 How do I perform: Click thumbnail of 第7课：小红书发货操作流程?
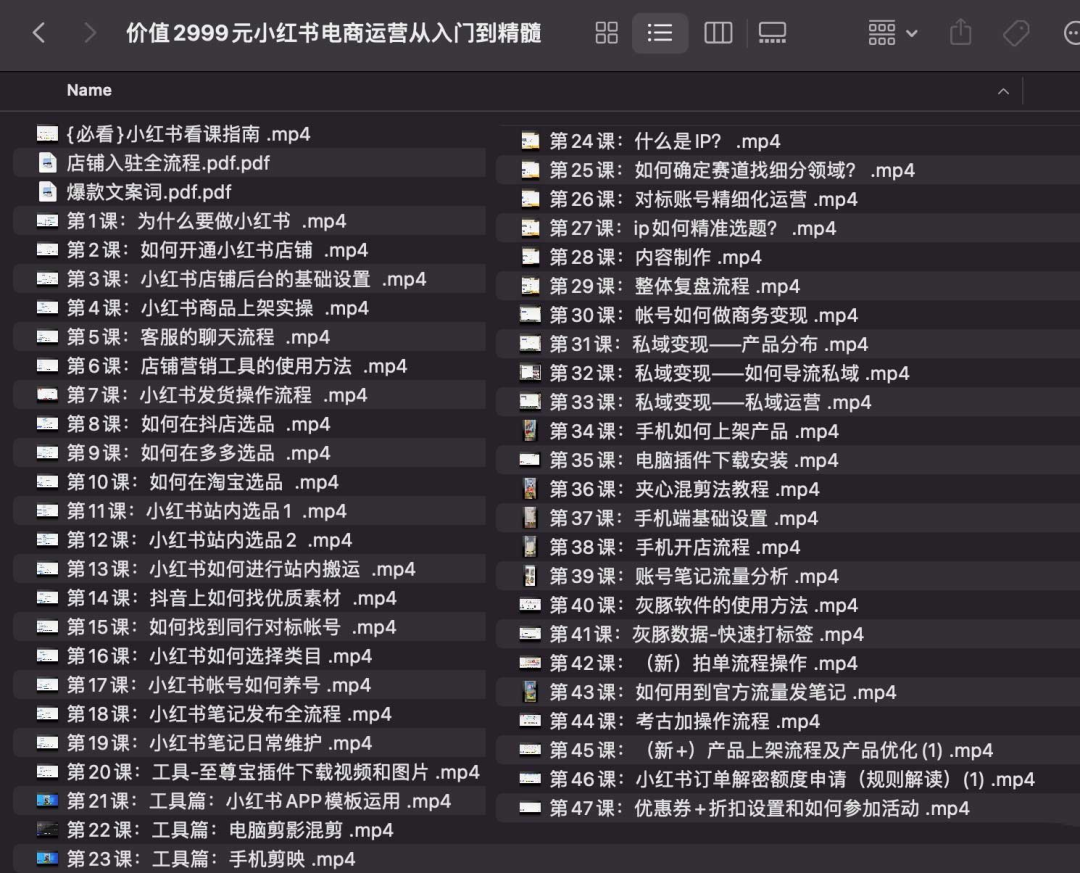(x=48, y=395)
